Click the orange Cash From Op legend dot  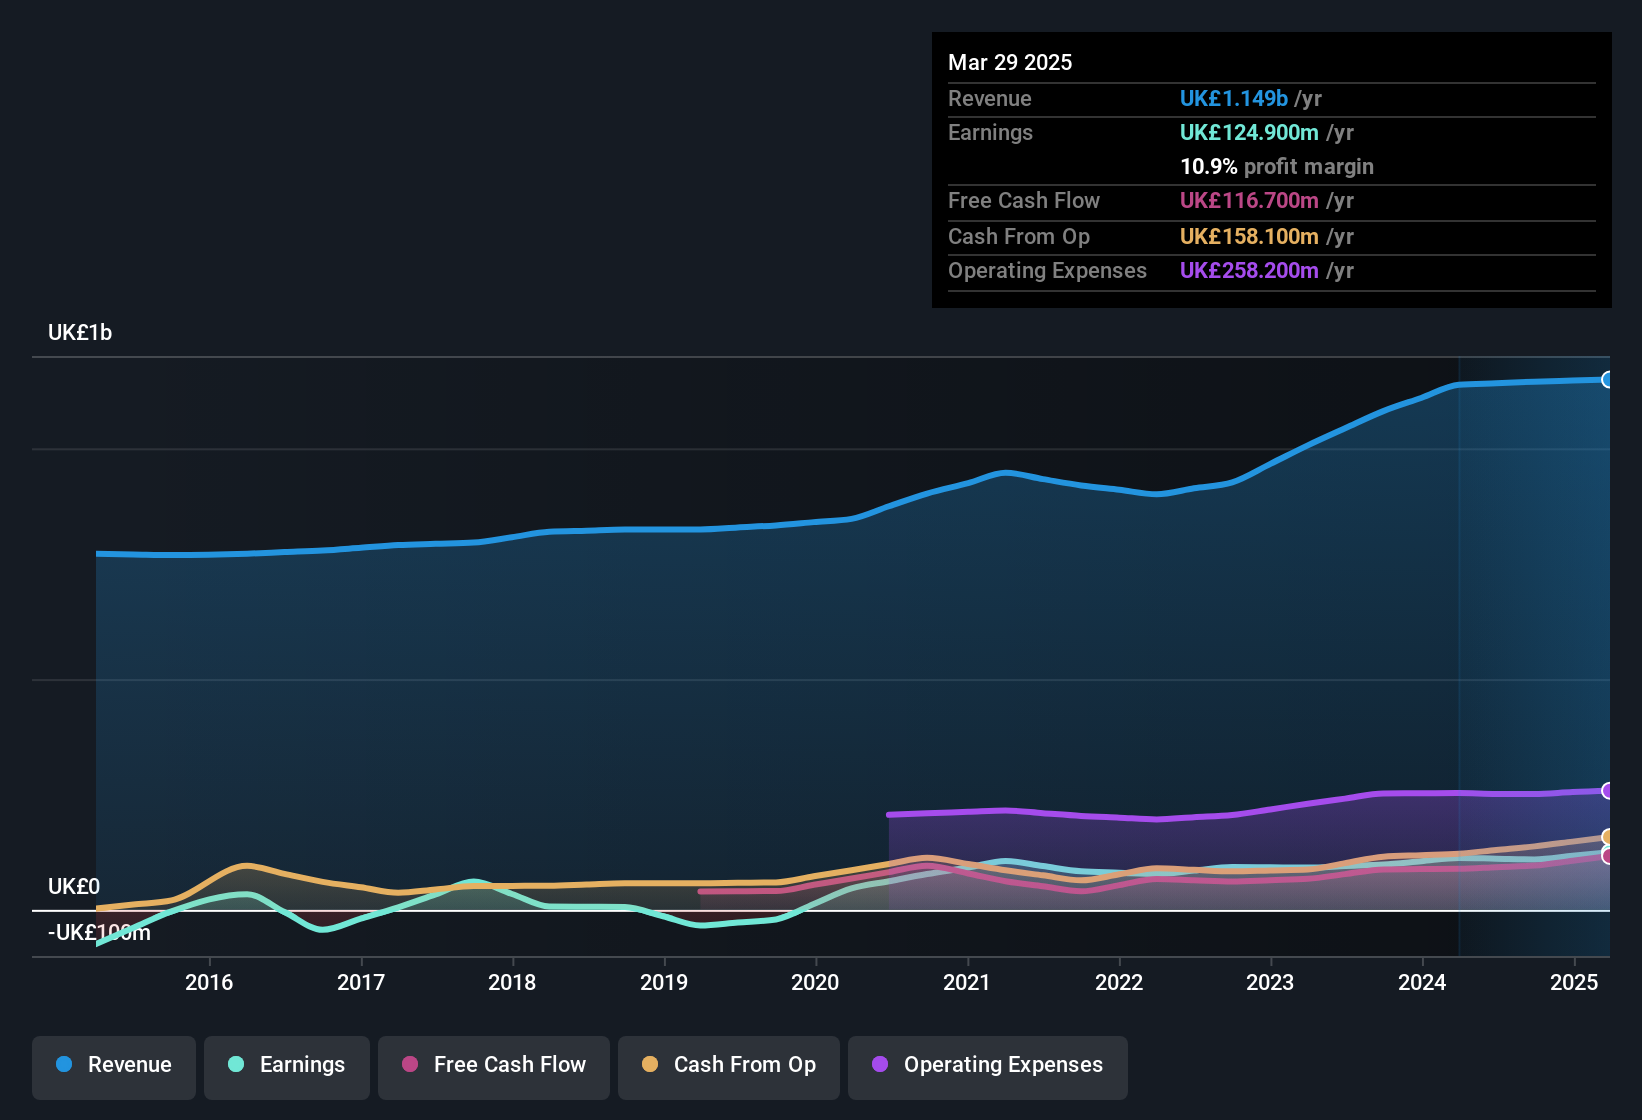click(x=649, y=1065)
